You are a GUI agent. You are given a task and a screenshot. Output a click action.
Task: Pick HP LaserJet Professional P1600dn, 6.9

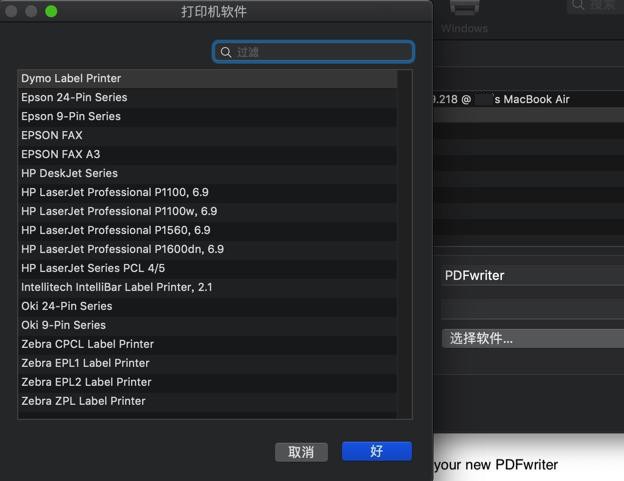pos(207,249)
